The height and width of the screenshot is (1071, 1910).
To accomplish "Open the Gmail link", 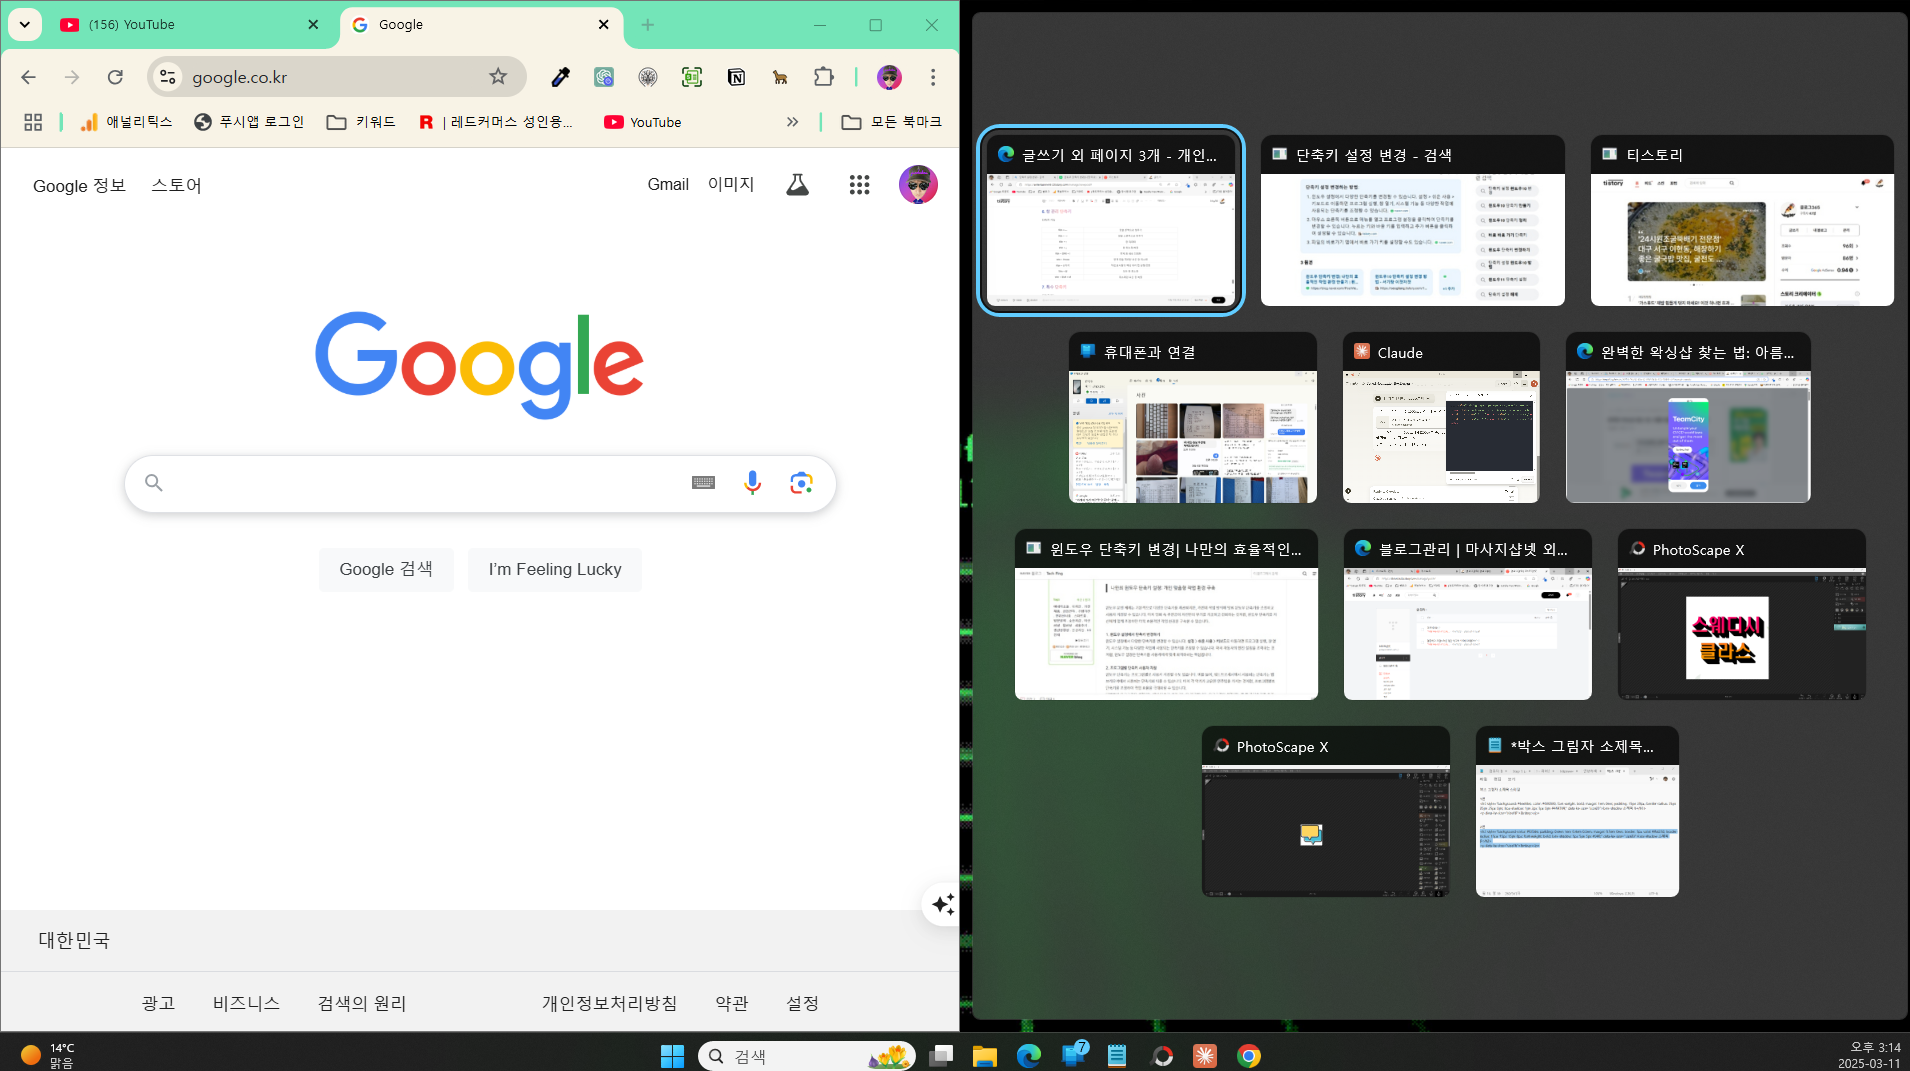I will click(x=668, y=185).
